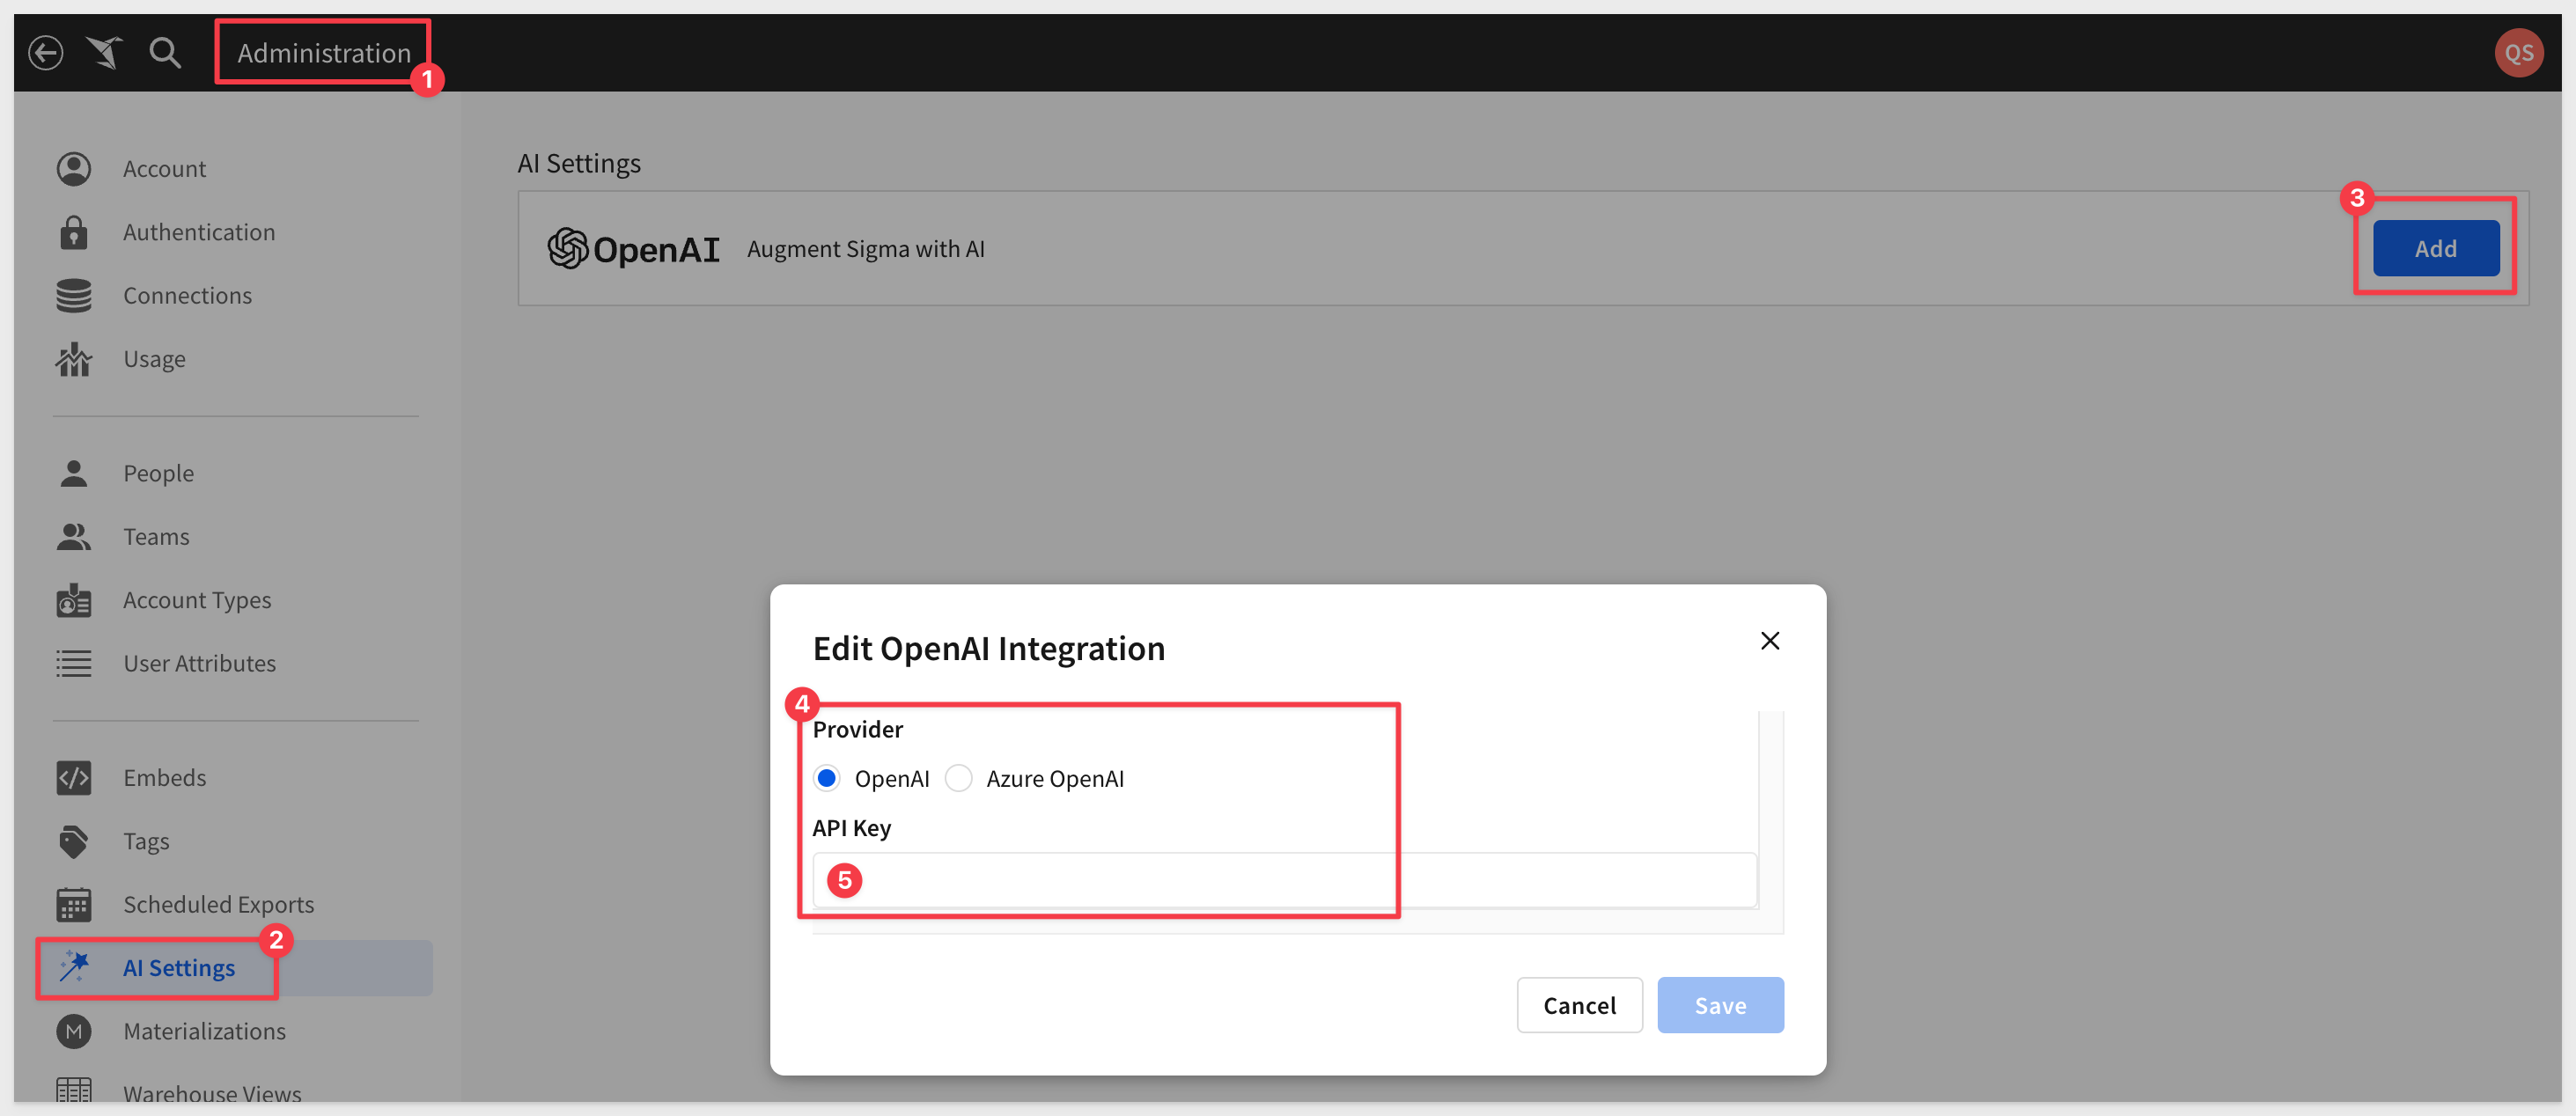Select the Azure OpenAI provider radio button

(x=958, y=778)
